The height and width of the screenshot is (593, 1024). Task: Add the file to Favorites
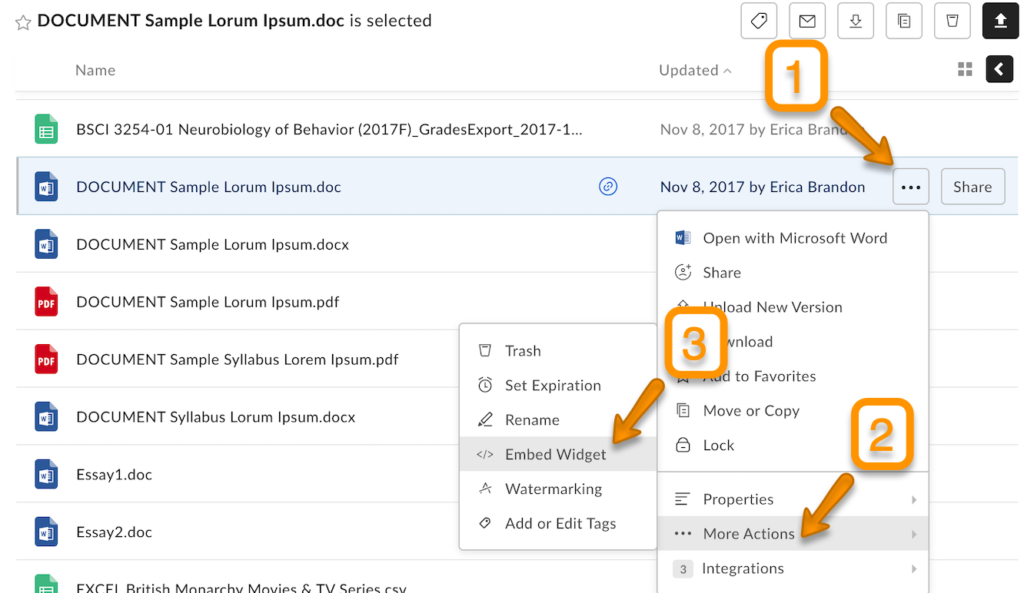click(x=757, y=376)
